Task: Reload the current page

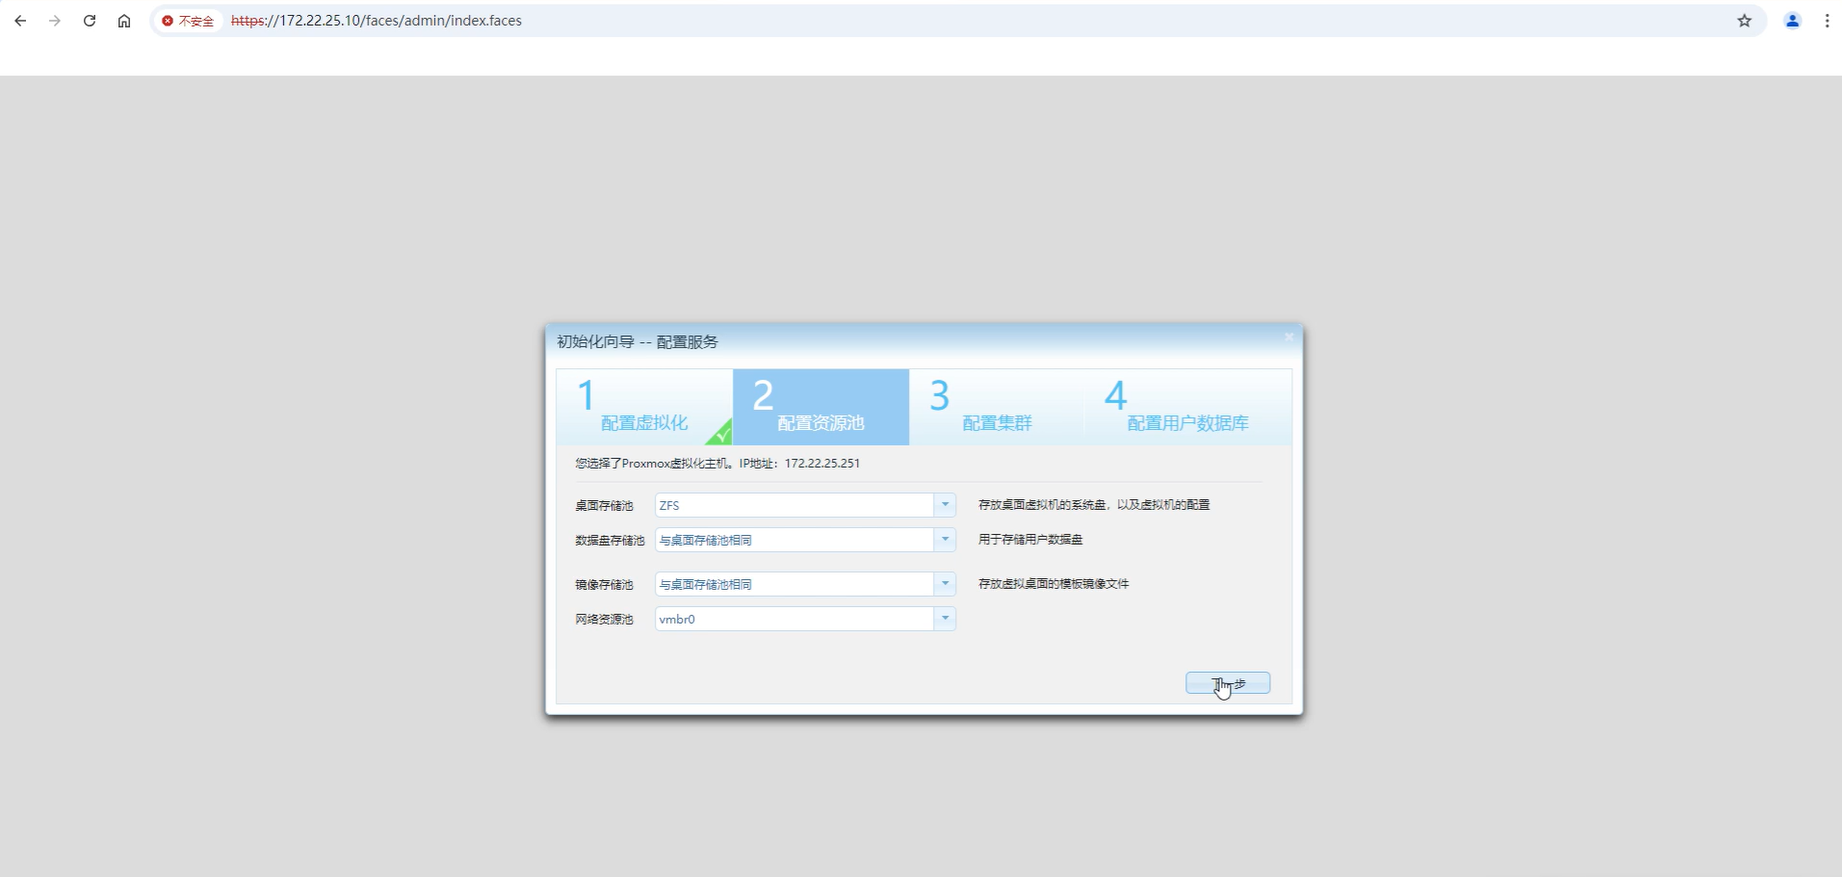Action: pos(89,20)
